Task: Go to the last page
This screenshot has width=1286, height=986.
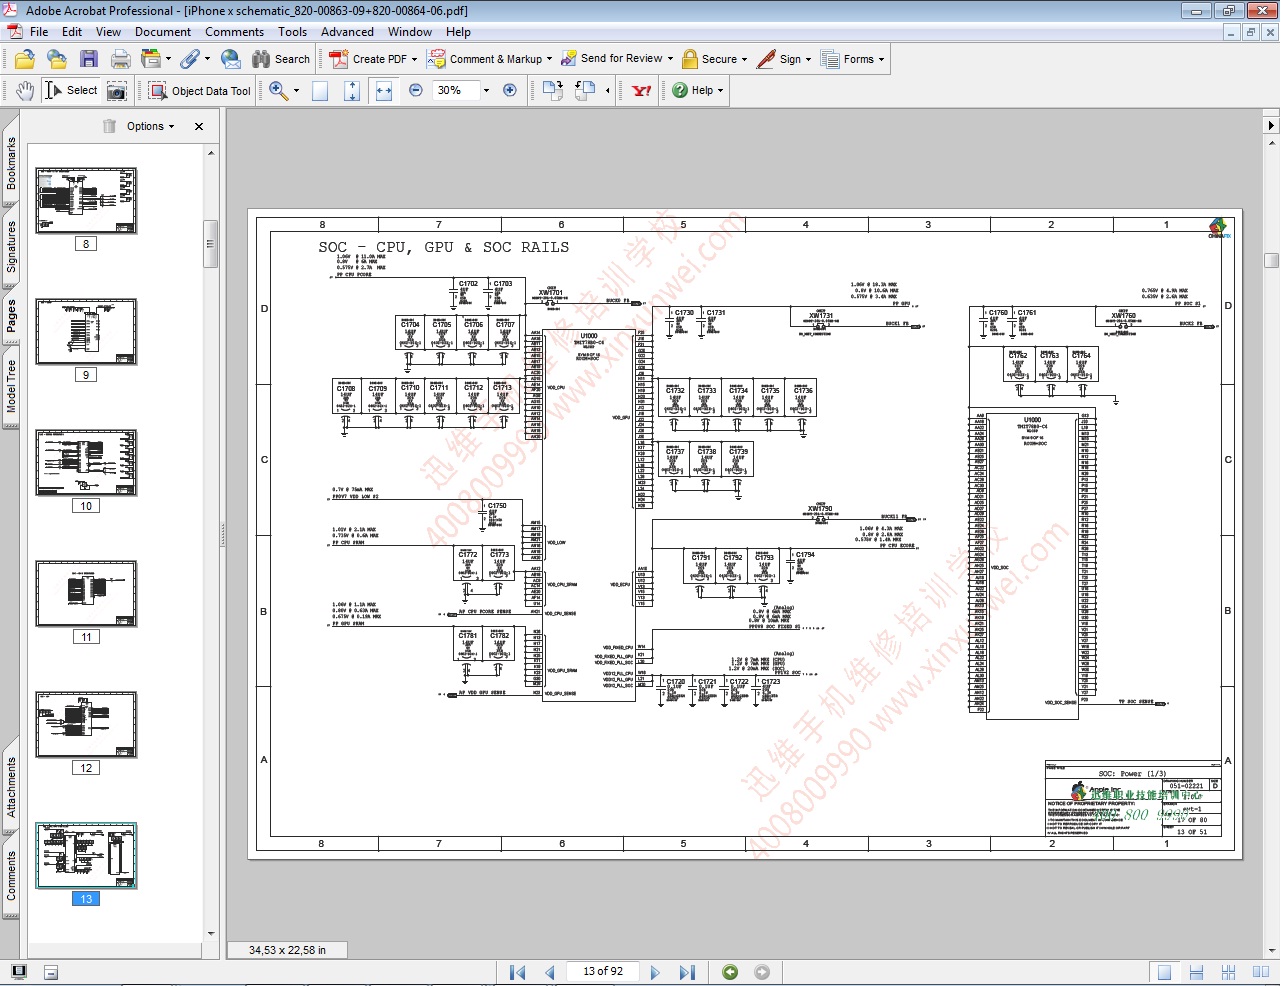Action: click(687, 972)
